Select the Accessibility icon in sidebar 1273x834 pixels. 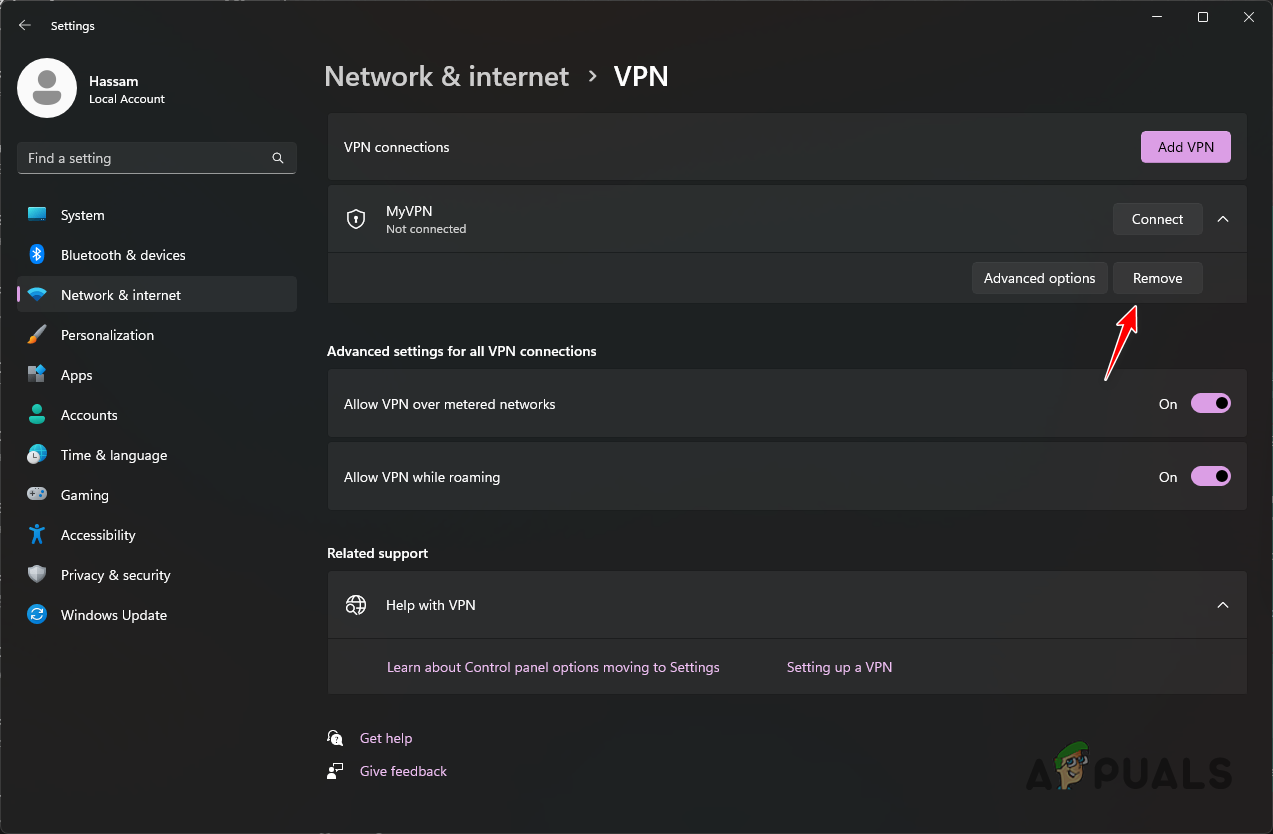[37, 534]
